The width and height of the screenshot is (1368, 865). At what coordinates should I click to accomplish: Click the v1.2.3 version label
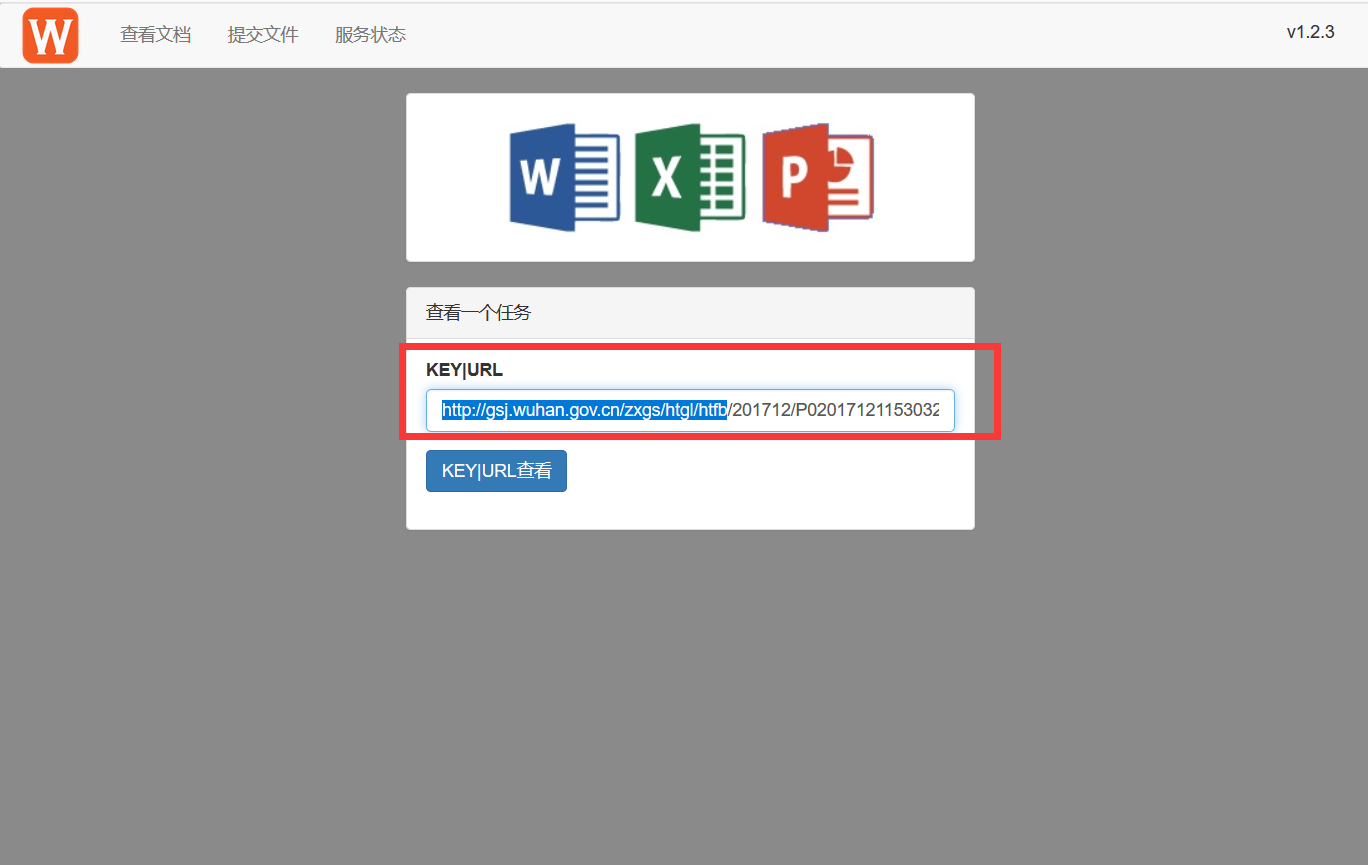click(1310, 32)
